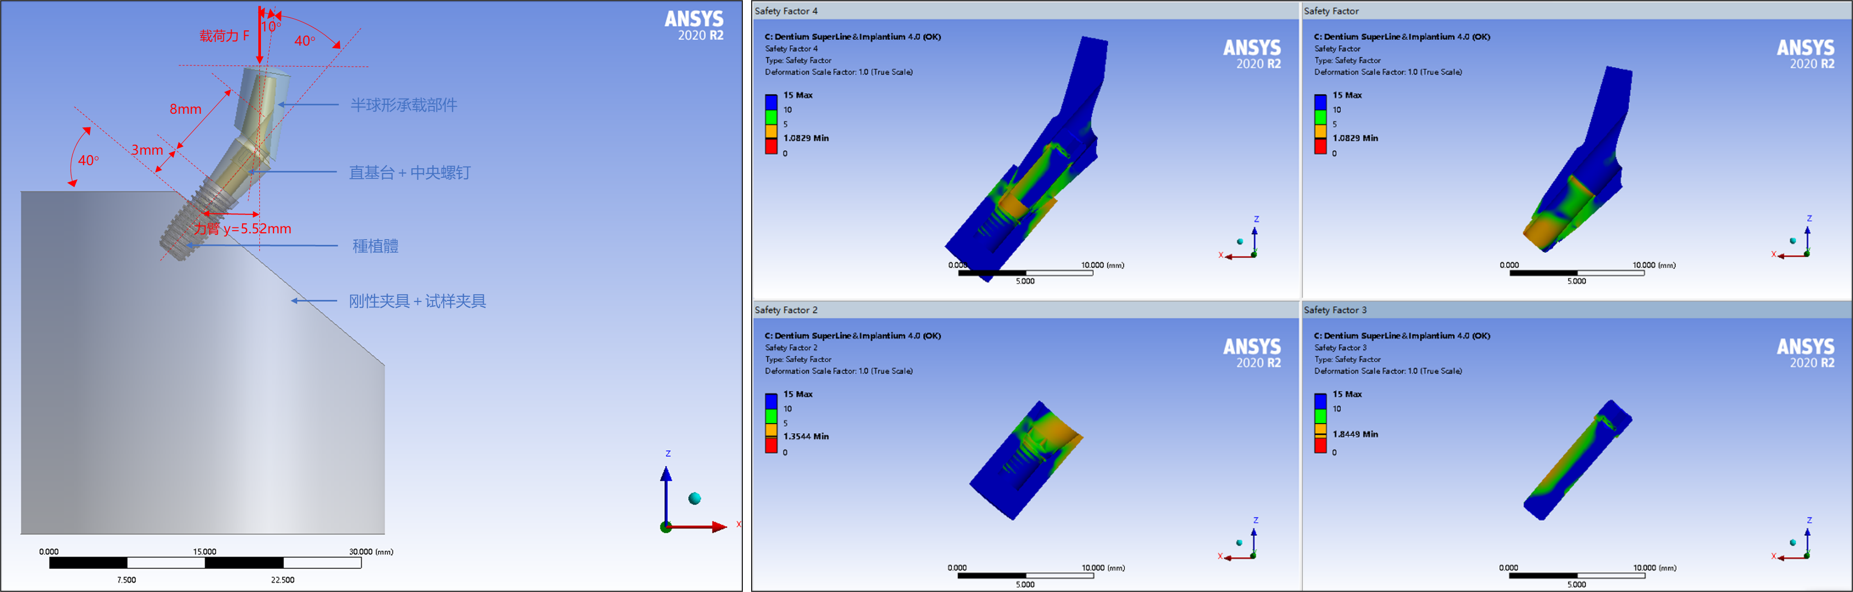Click the cyan triad ball in the Safety Factor 2 viewport
The height and width of the screenshot is (592, 1853).
click(1239, 543)
